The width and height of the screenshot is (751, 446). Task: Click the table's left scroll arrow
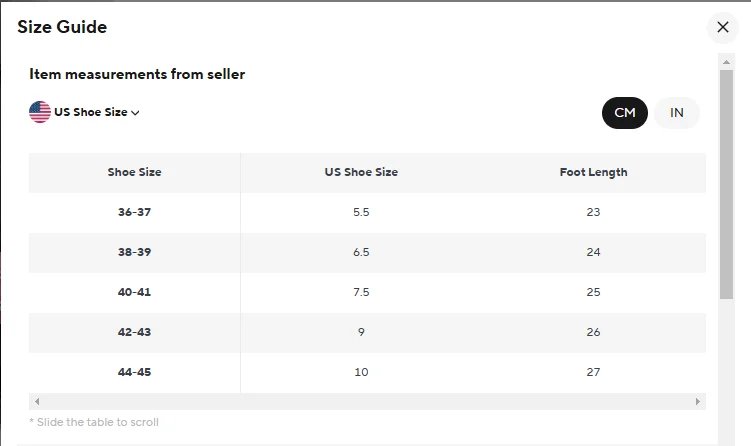tap(35, 401)
